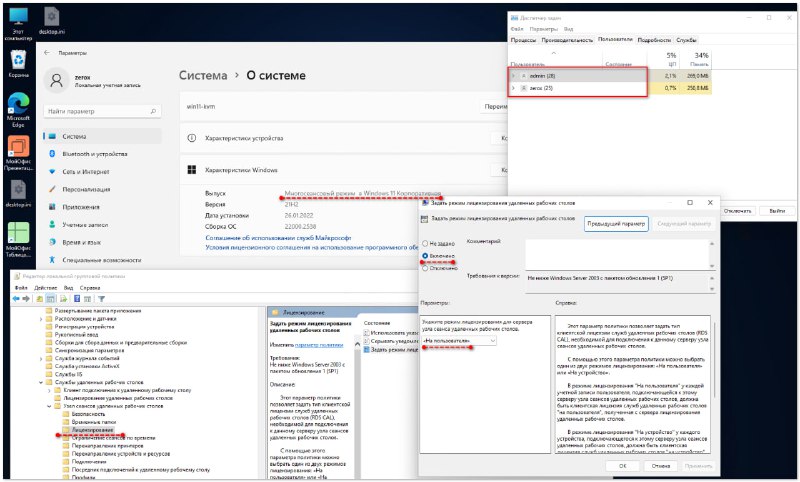Select Перенаправление принтеров folder in tree
The width and height of the screenshot is (800, 482).
(109, 446)
